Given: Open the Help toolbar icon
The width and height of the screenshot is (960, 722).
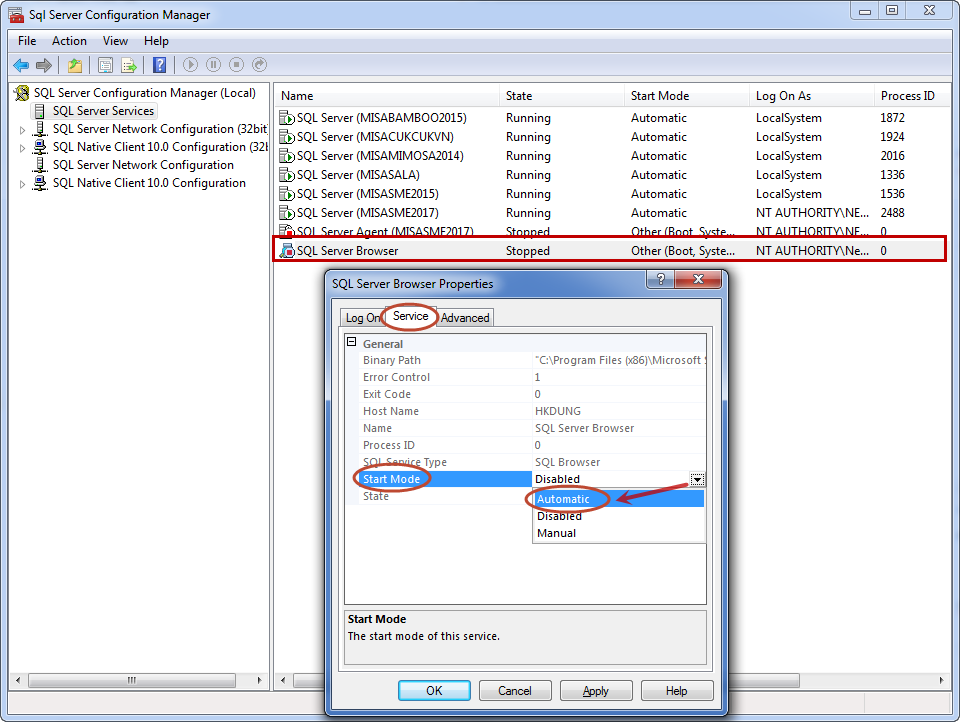Looking at the screenshot, I should click(x=161, y=65).
